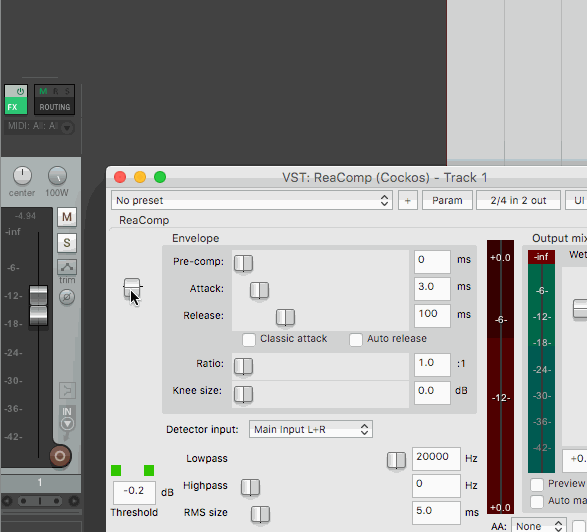Click the track volume fader handle
The height and width of the screenshot is (532, 587).
coord(39,305)
